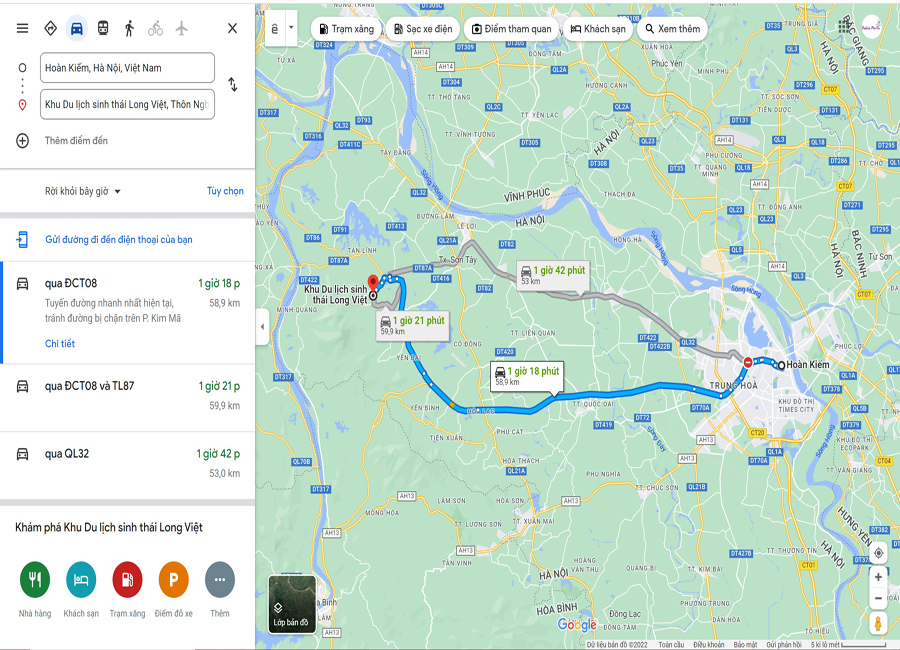Screen dimensions: 900x650
Task: Expand Thêm more categories button
Action: click(220, 579)
